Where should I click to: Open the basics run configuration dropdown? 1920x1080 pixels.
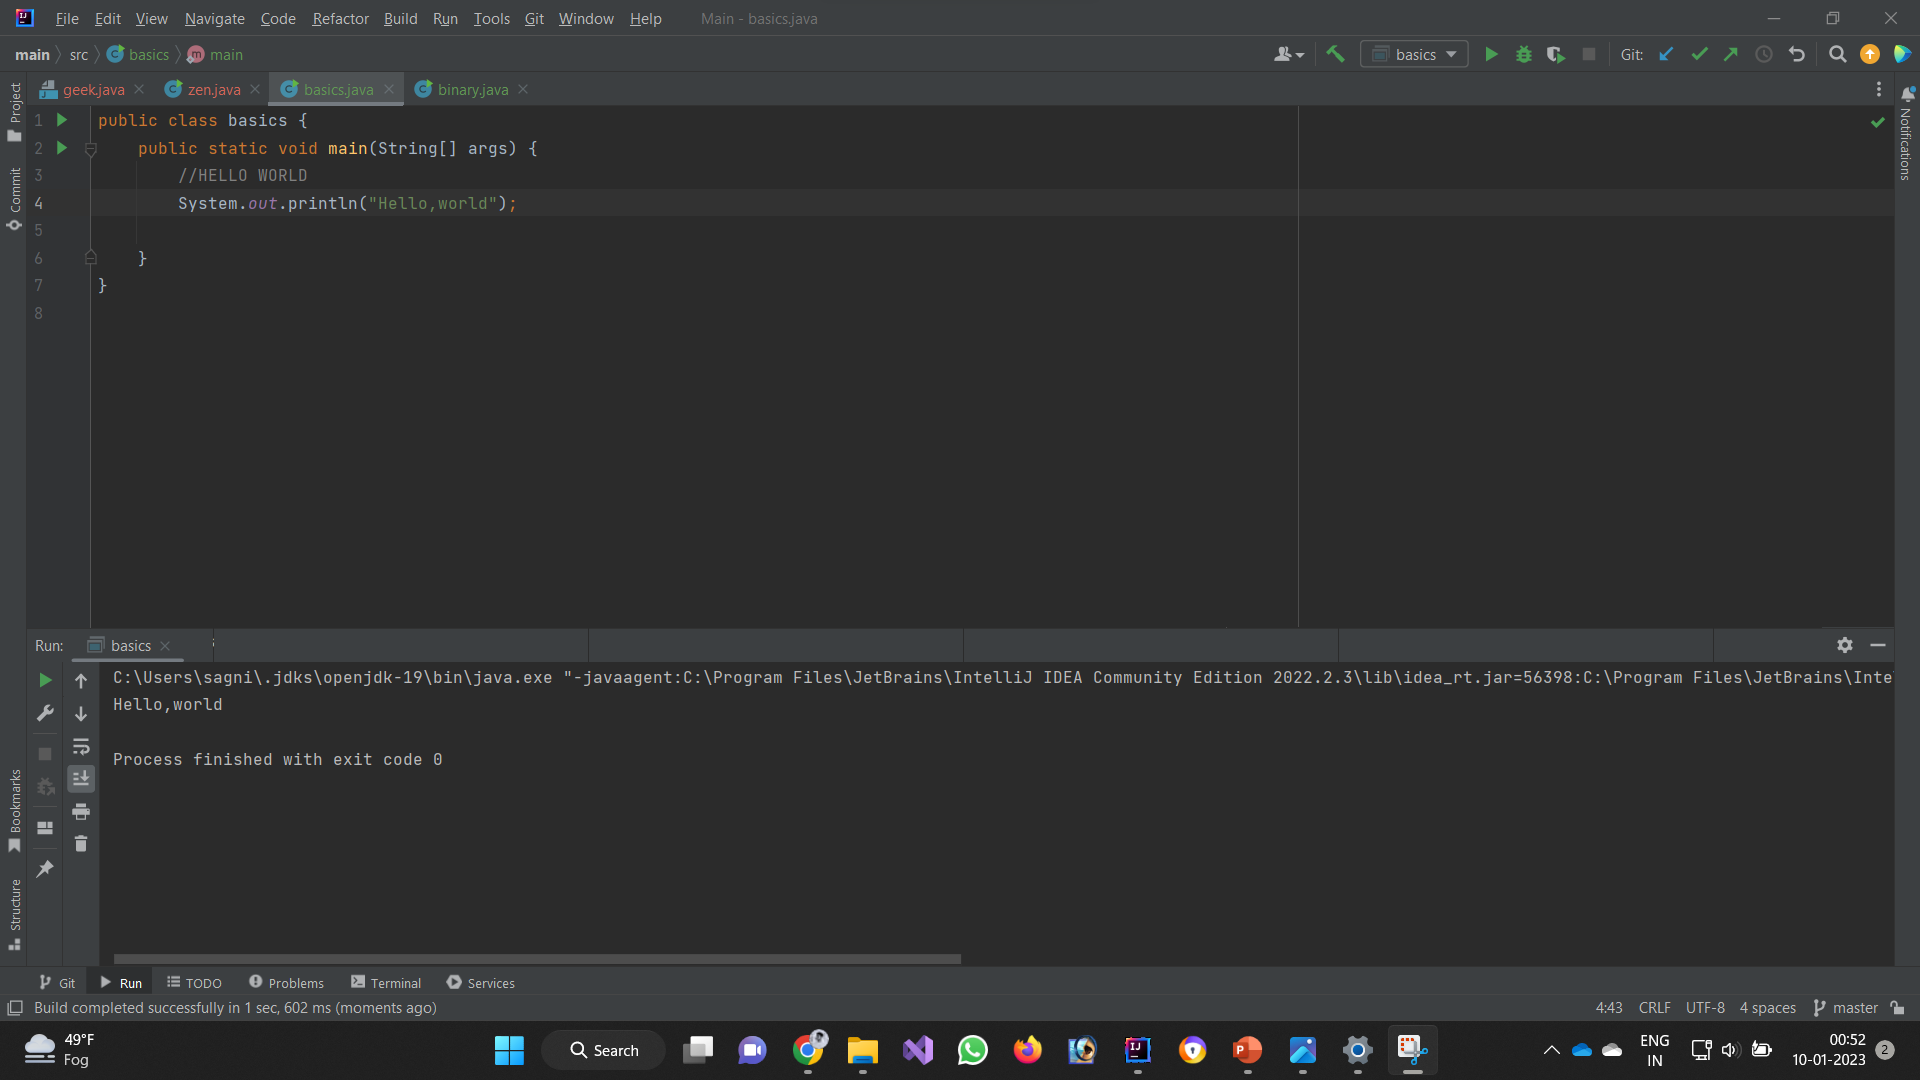pos(1414,54)
